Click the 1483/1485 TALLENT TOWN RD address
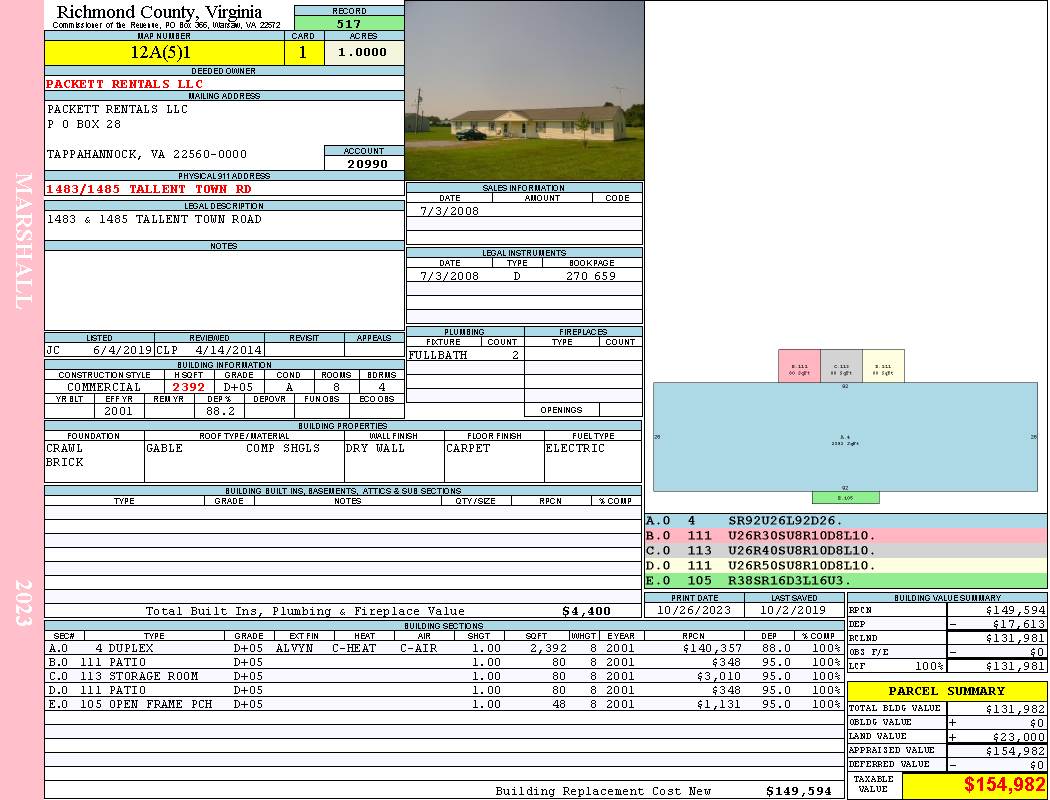The image size is (1050, 800). pyautogui.click(x=149, y=189)
